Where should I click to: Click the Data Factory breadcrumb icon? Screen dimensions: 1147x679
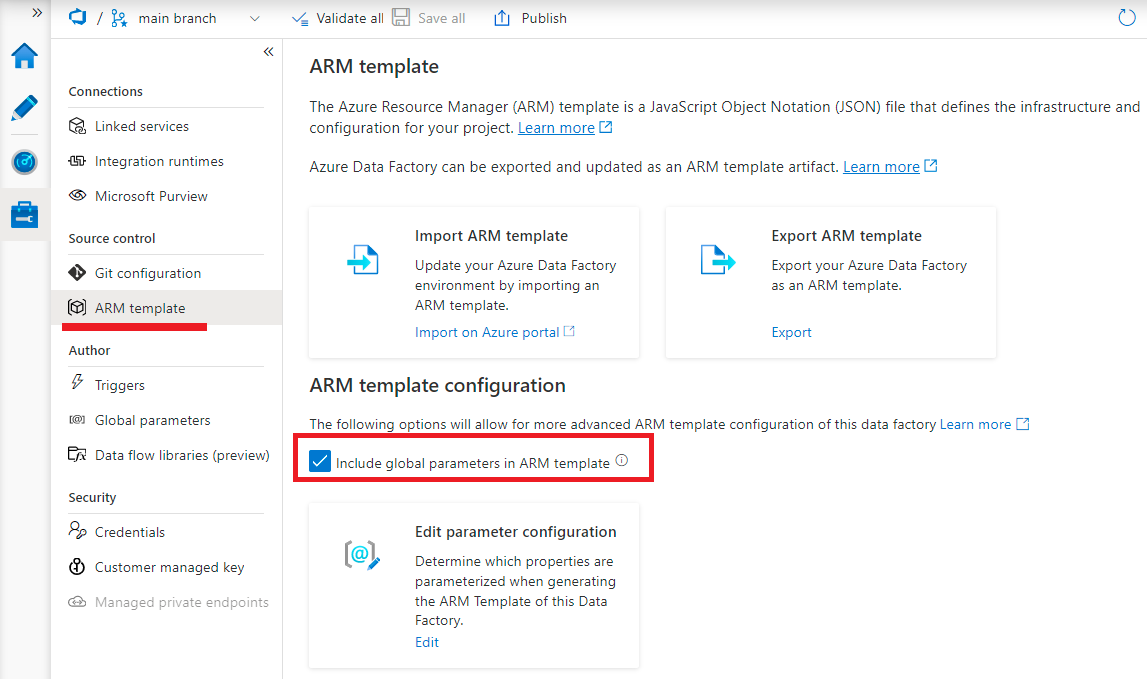click(78, 17)
